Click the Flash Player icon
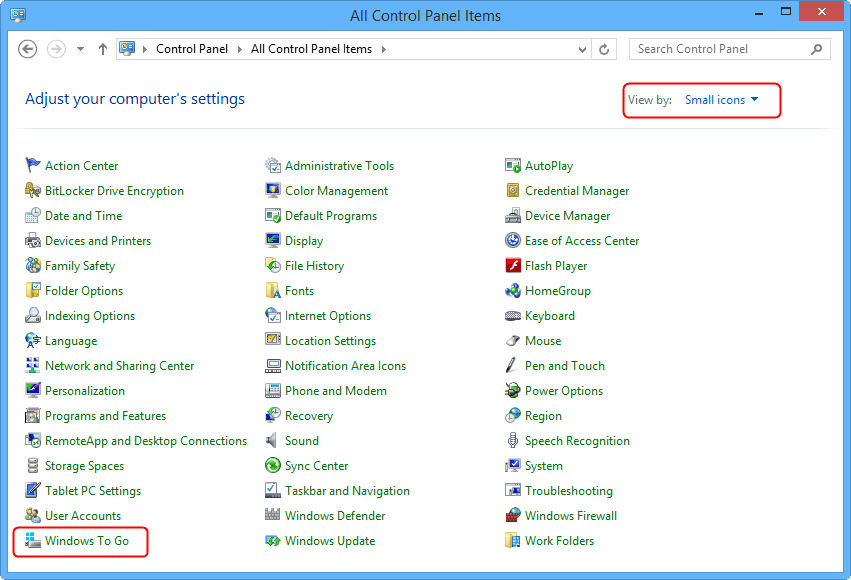This screenshot has width=851, height=580. point(513,266)
